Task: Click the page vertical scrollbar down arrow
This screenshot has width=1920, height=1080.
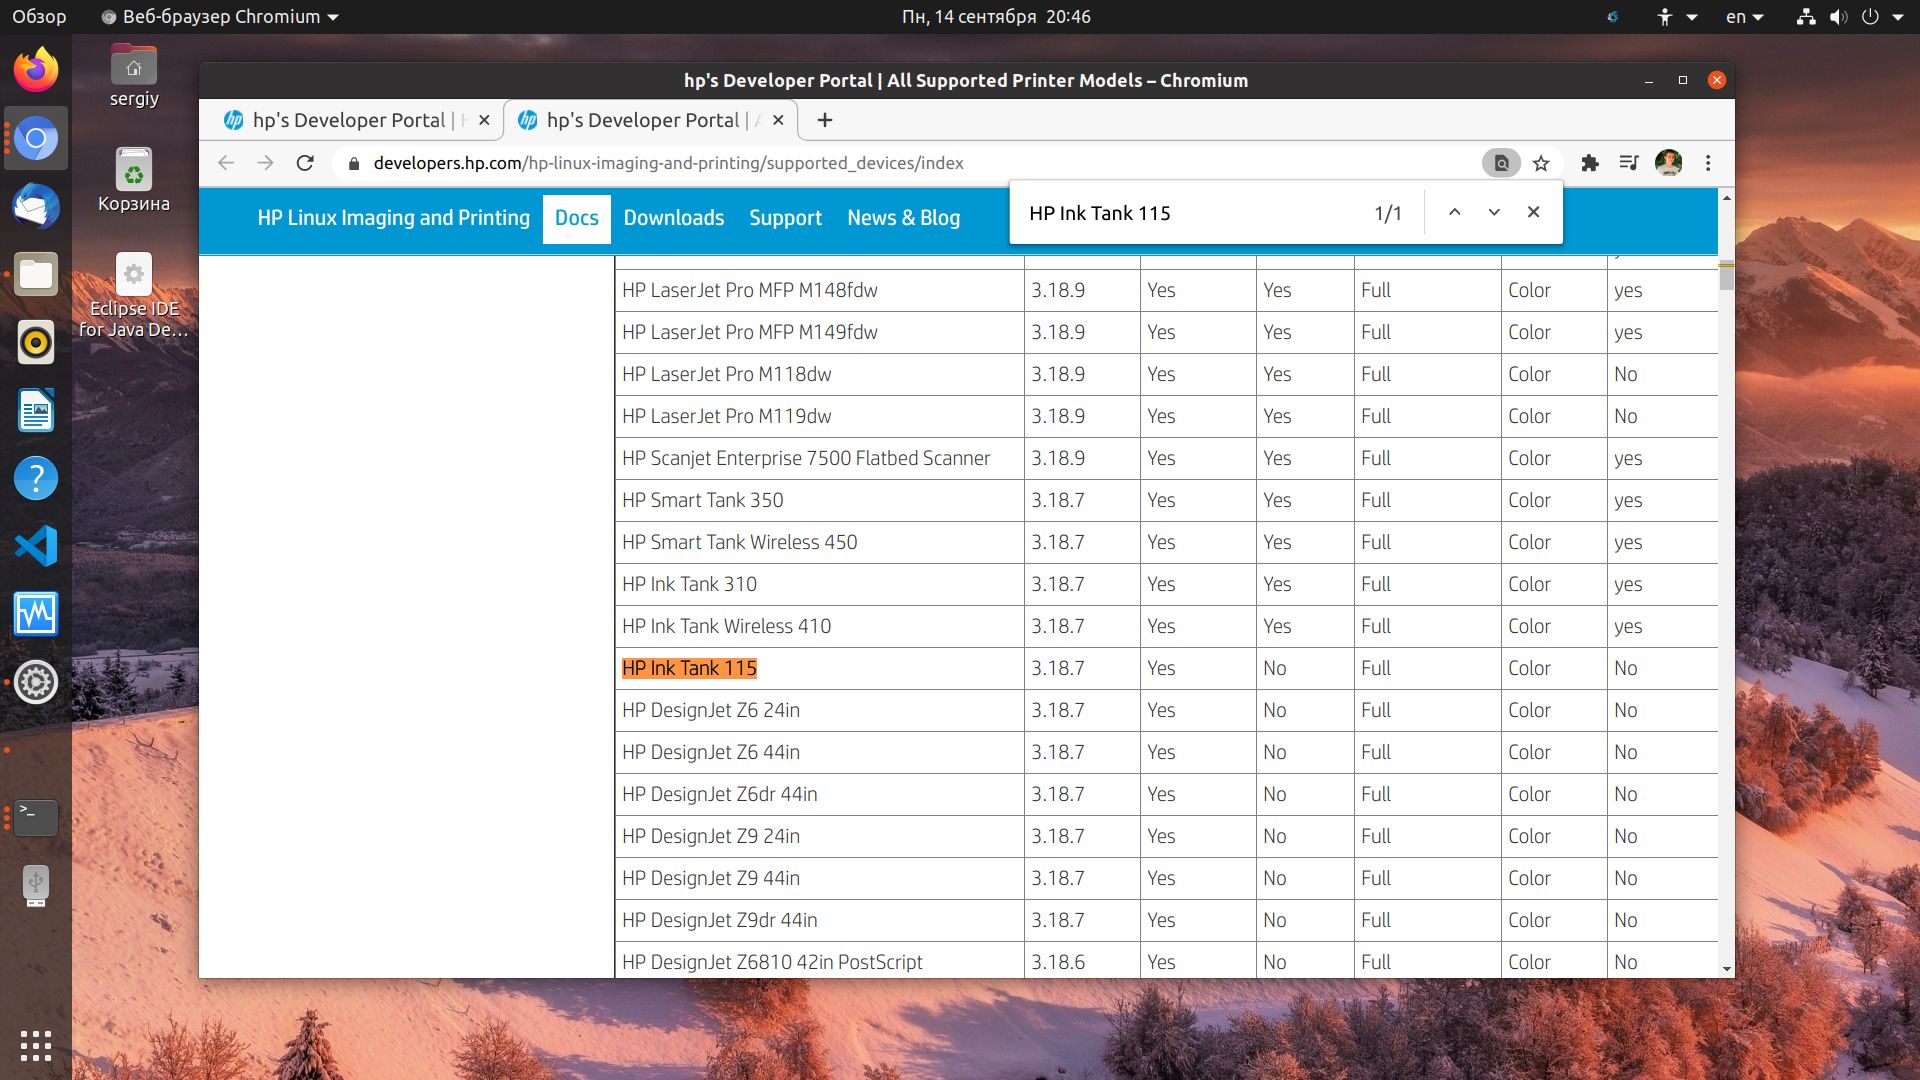Action: [x=1726, y=968]
